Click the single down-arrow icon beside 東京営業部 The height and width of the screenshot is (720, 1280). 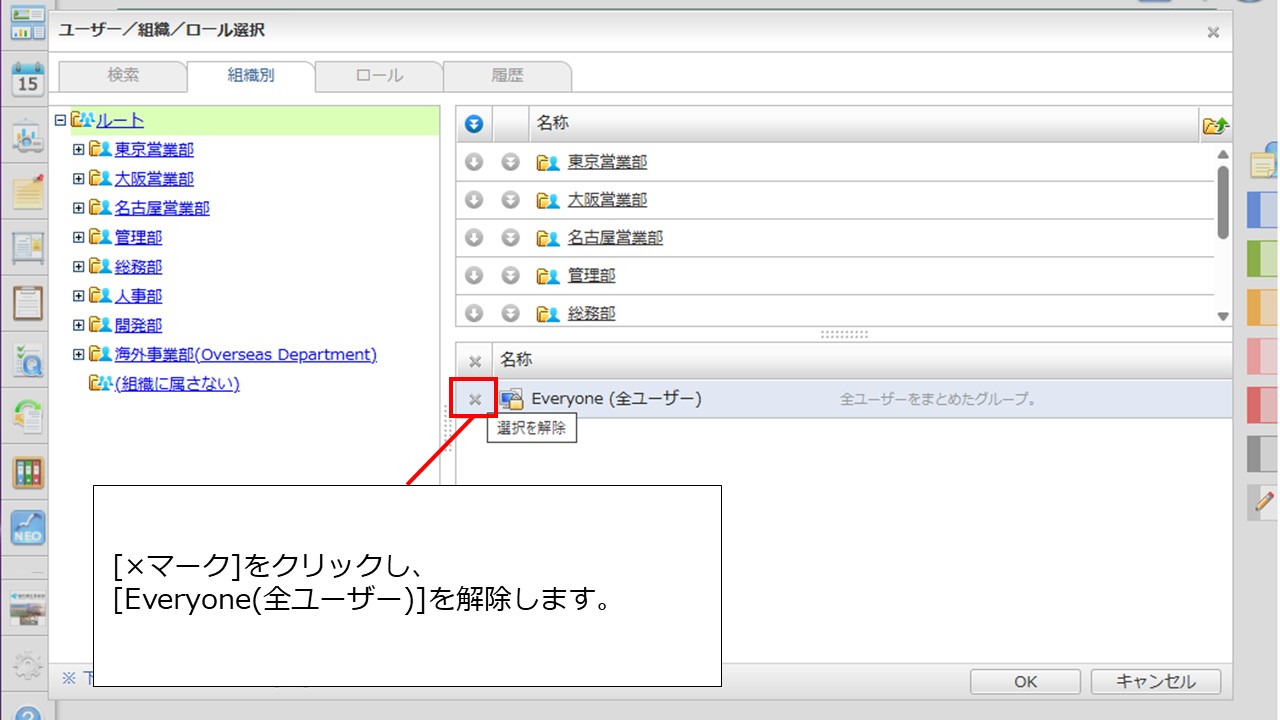(x=474, y=162)
